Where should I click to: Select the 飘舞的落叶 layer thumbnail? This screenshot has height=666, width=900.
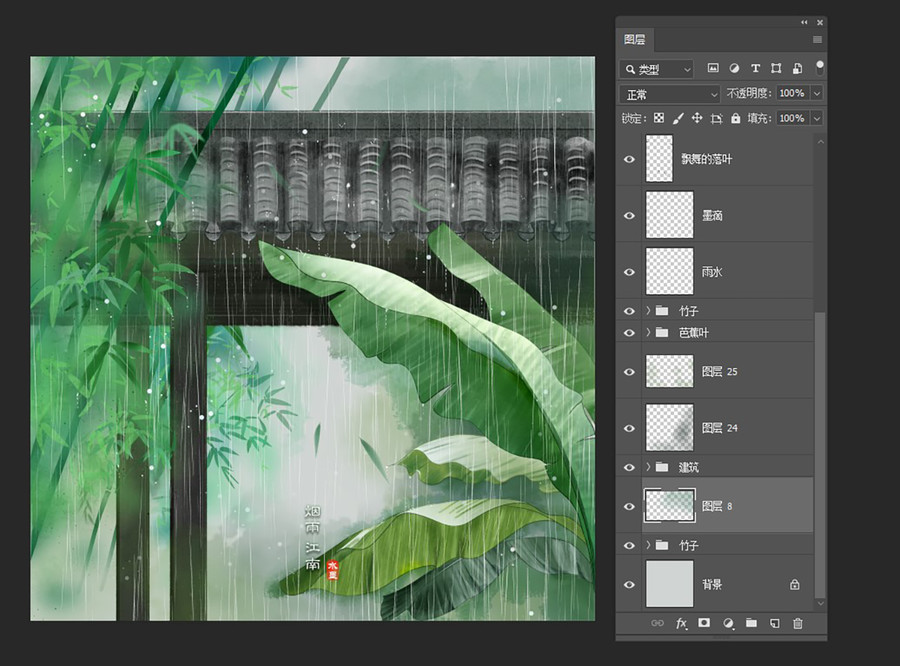pyautogui.click(x=659, y=158)
